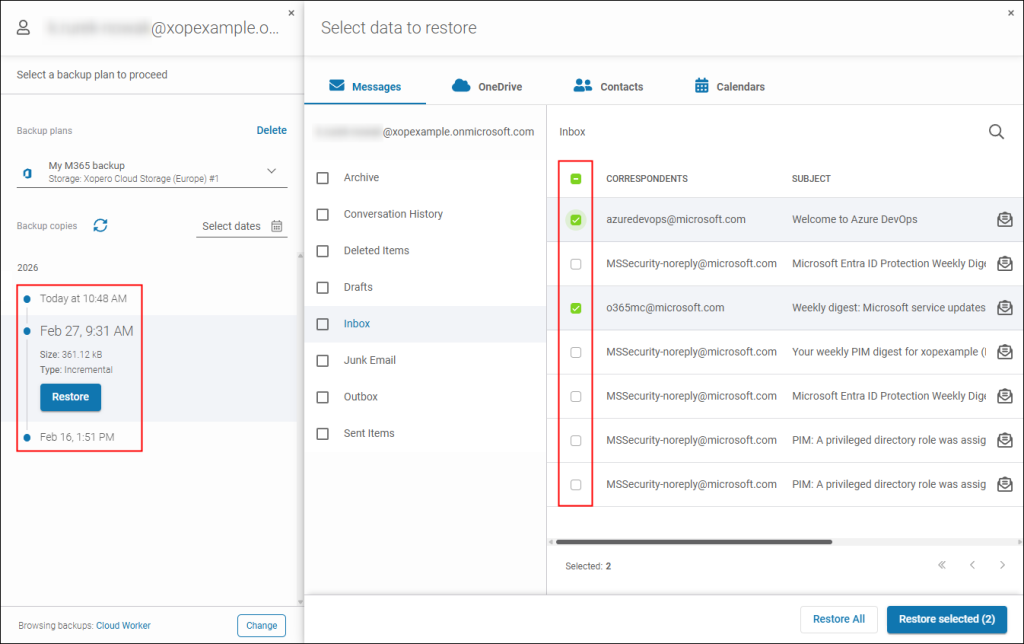Click the Restore selected (2) button
Screen dimensions: 1024x644
(x=946, y=619)
